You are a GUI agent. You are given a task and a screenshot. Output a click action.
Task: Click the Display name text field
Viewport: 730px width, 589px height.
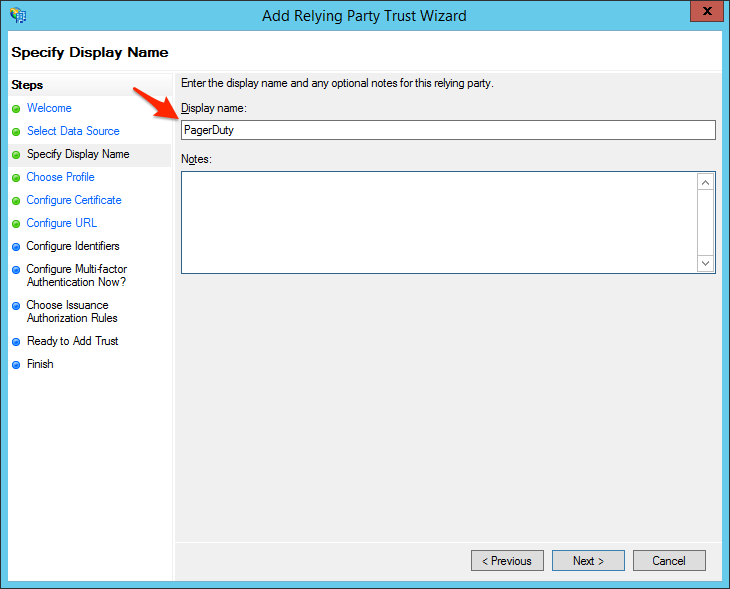coord(448,130)
